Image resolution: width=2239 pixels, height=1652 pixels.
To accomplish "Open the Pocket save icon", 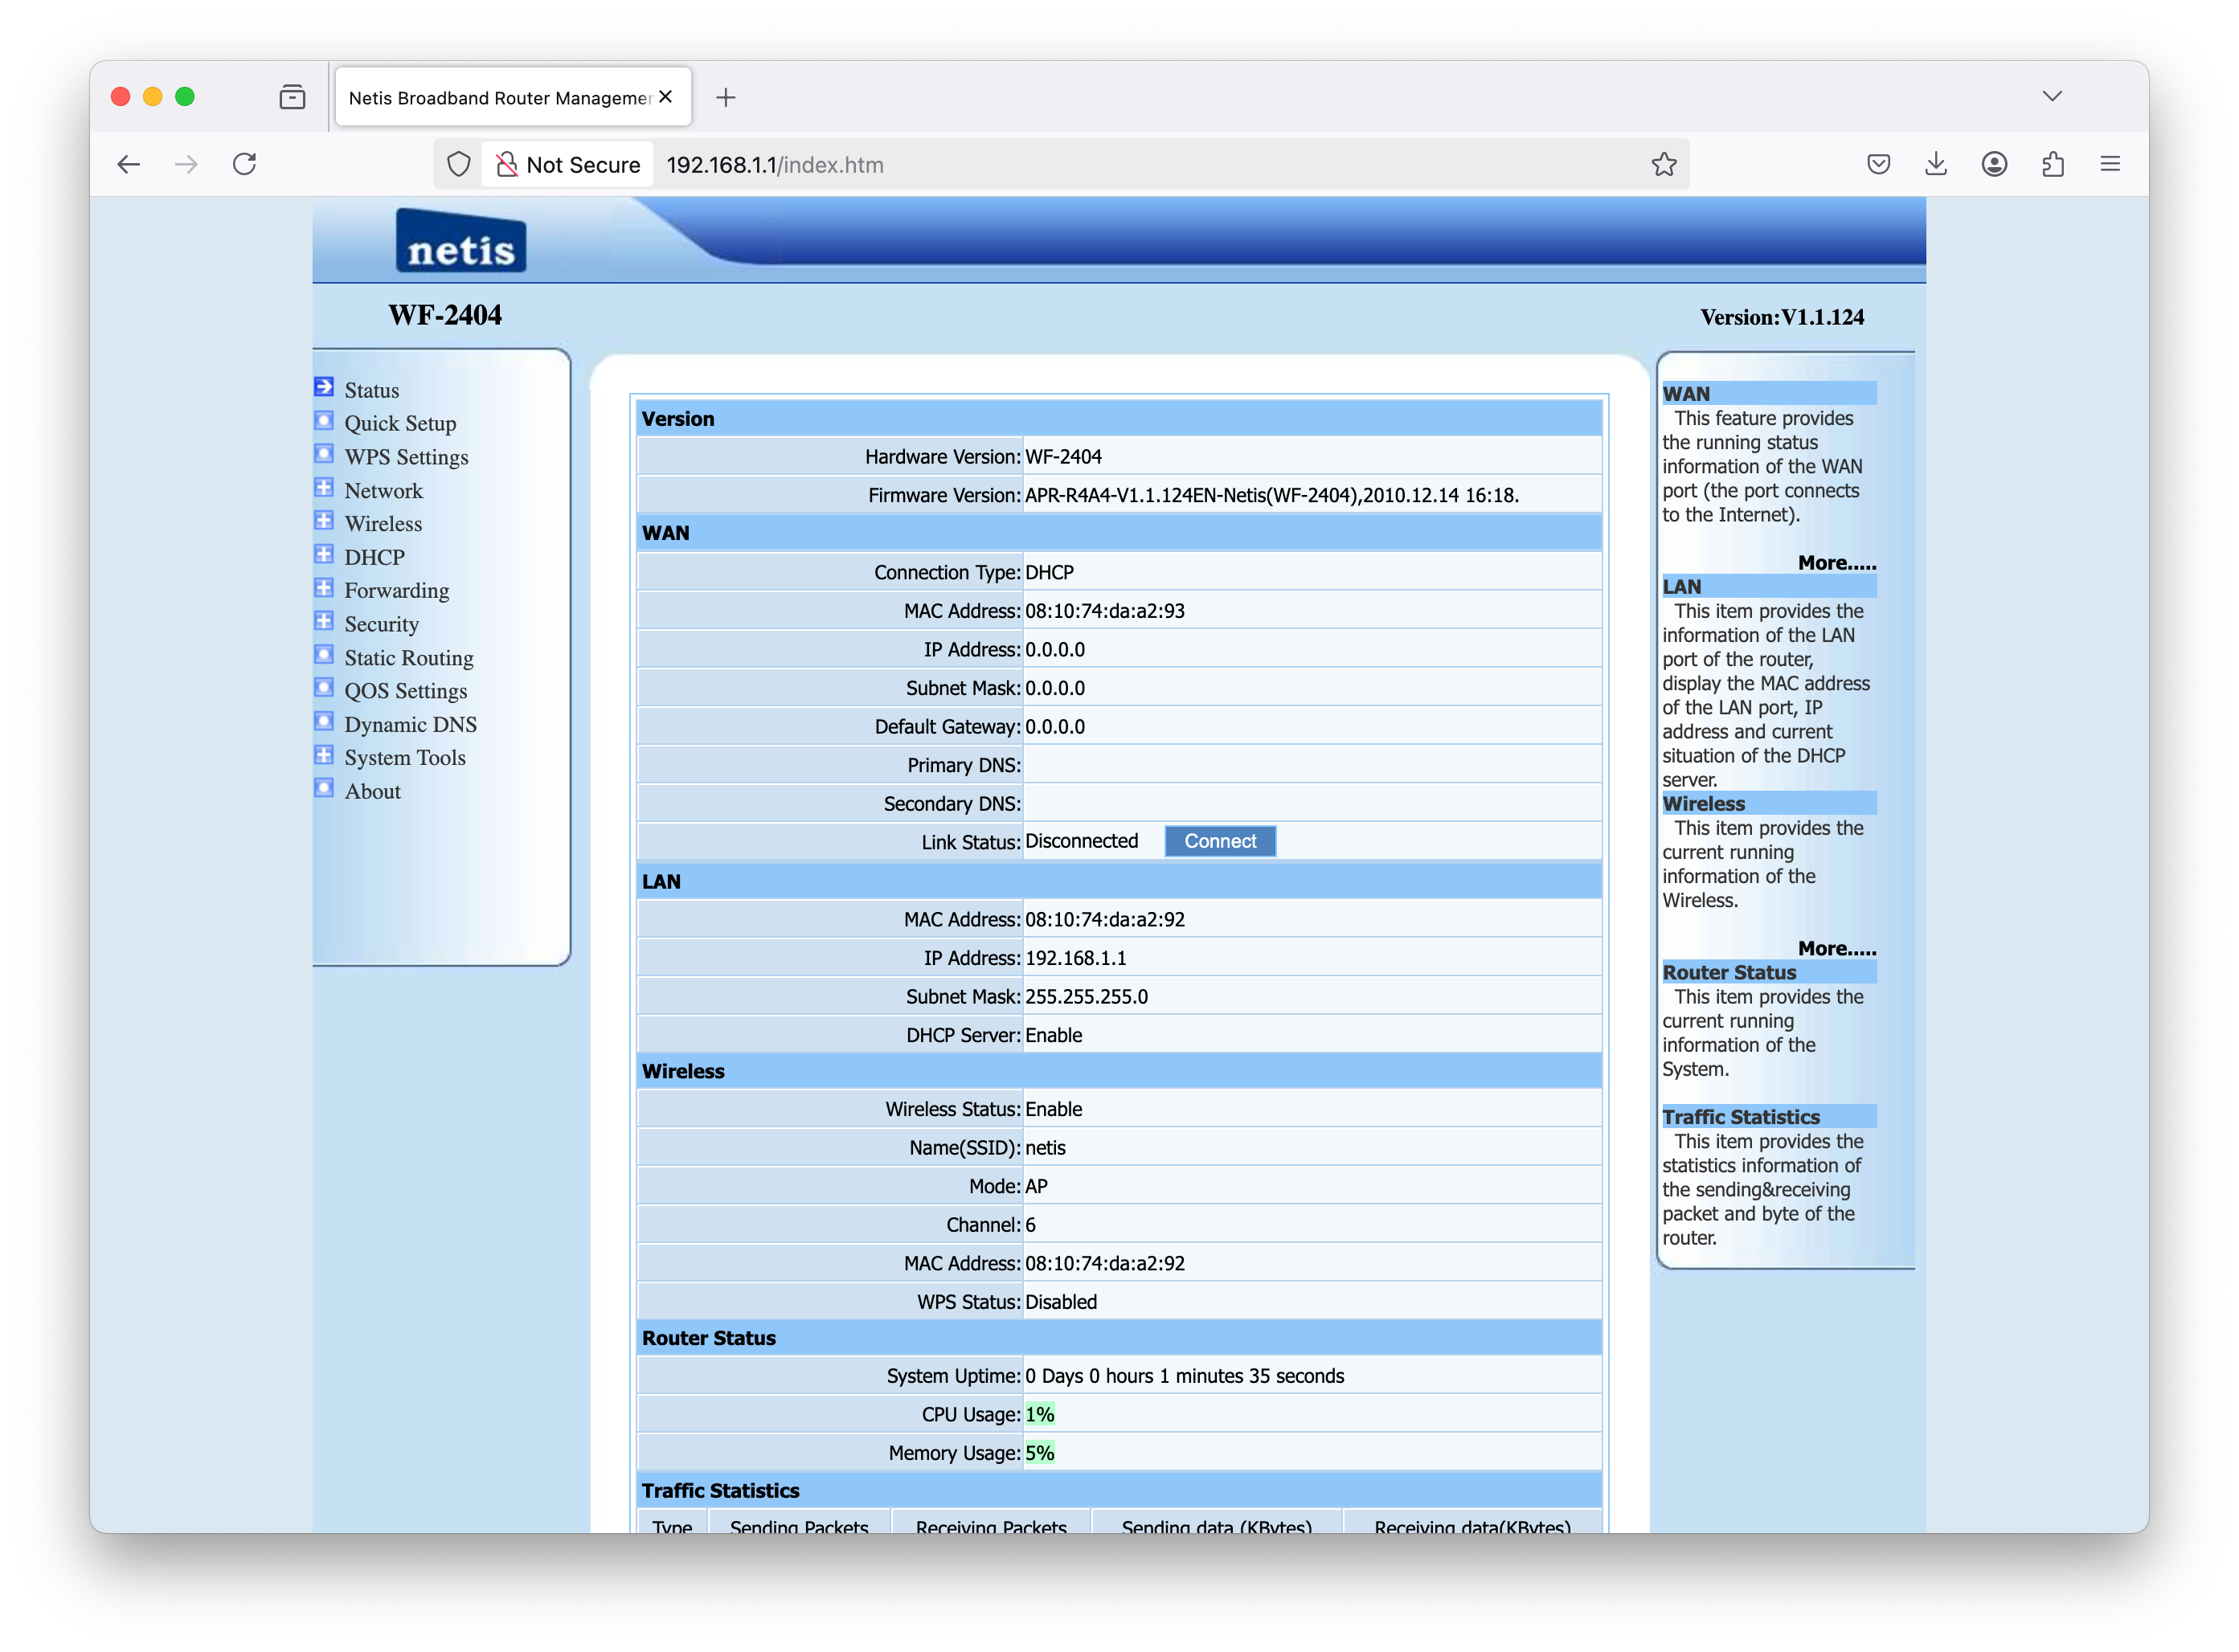I will [x=1878, y=164].
